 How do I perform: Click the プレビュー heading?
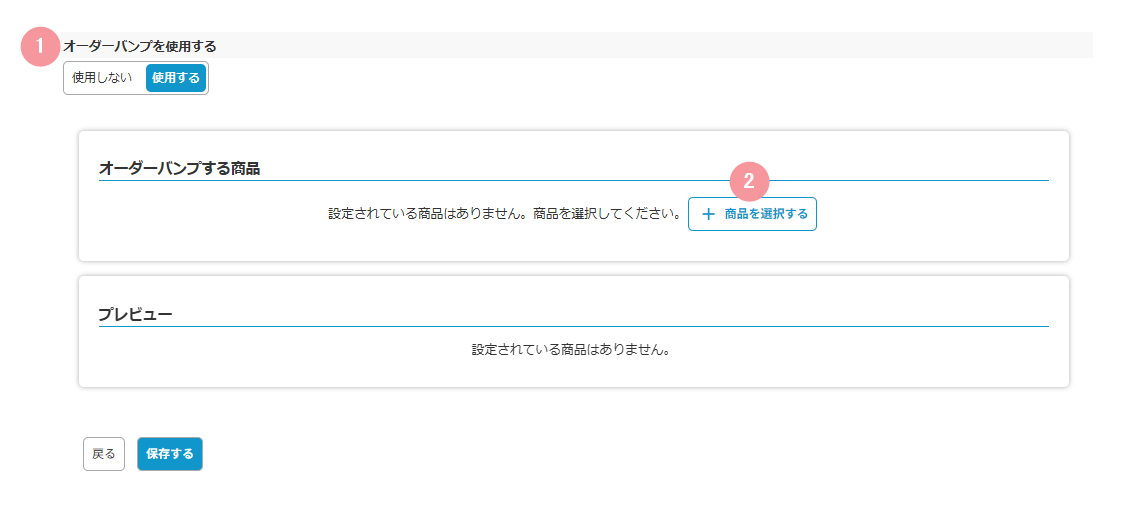135,315
